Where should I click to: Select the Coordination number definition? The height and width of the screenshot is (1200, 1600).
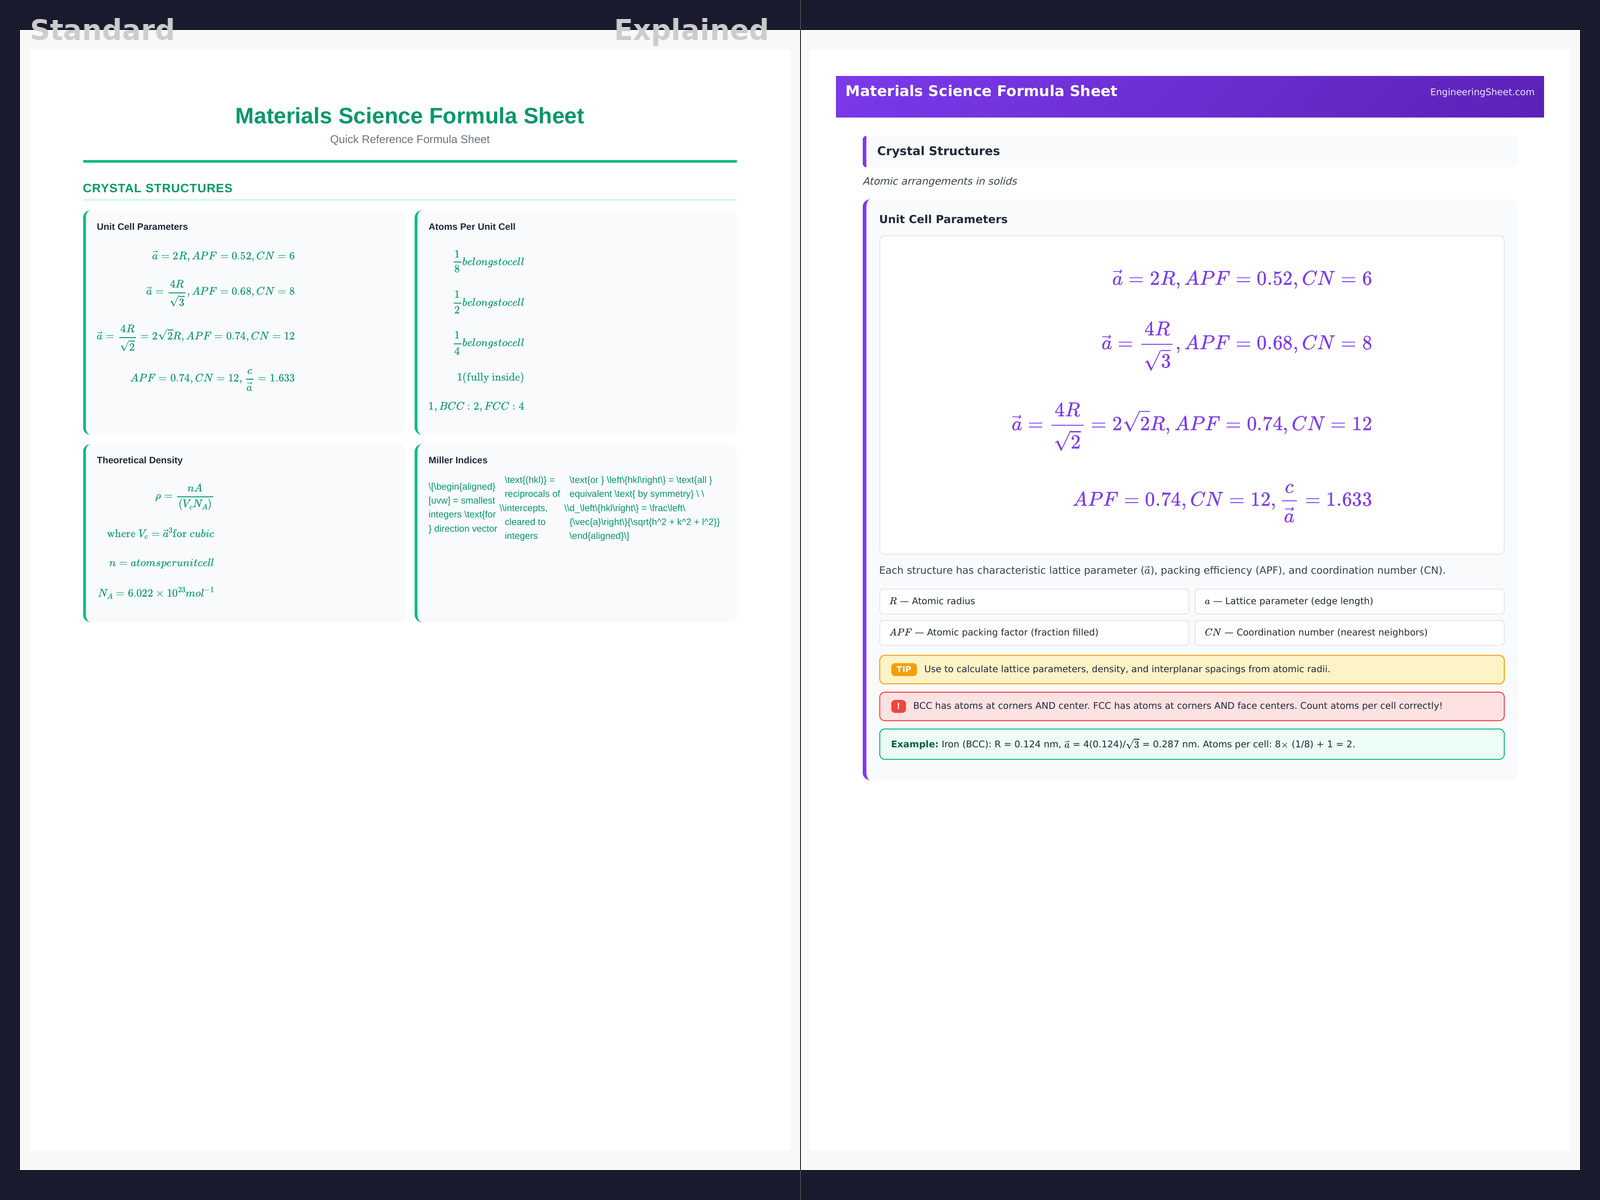click(1348, 632)
